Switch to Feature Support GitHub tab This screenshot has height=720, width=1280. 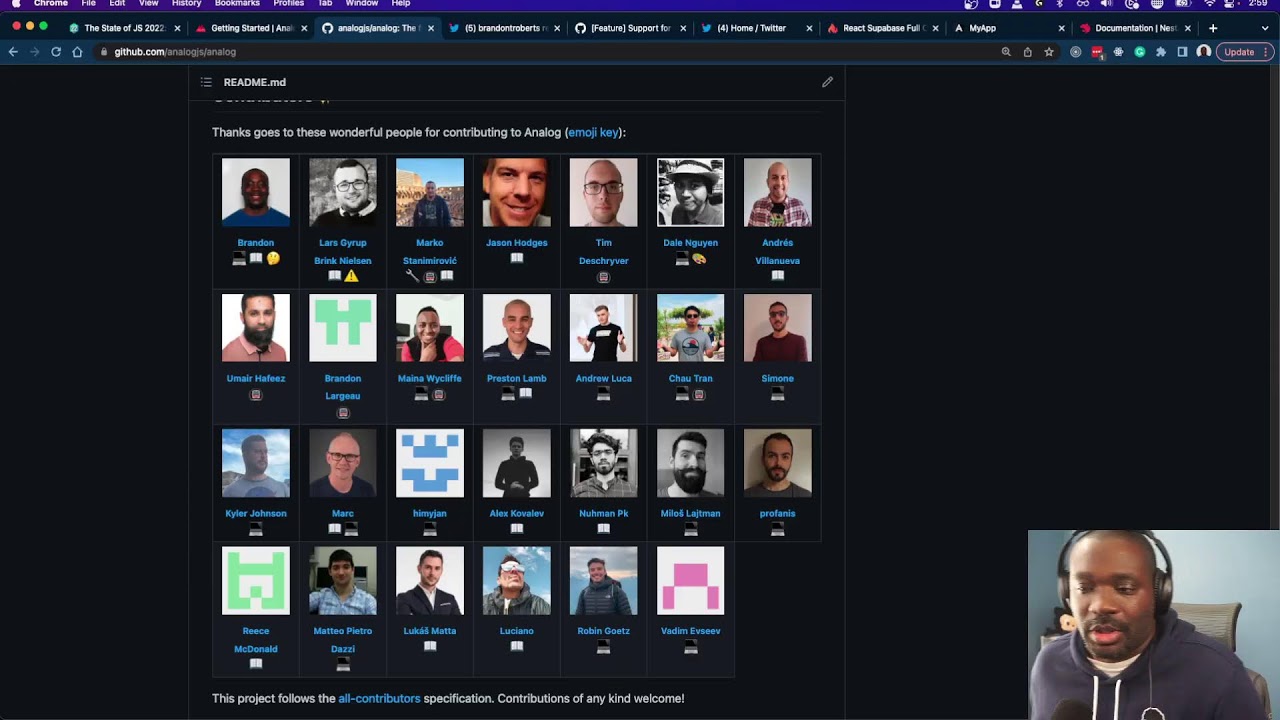click(630, 28)
